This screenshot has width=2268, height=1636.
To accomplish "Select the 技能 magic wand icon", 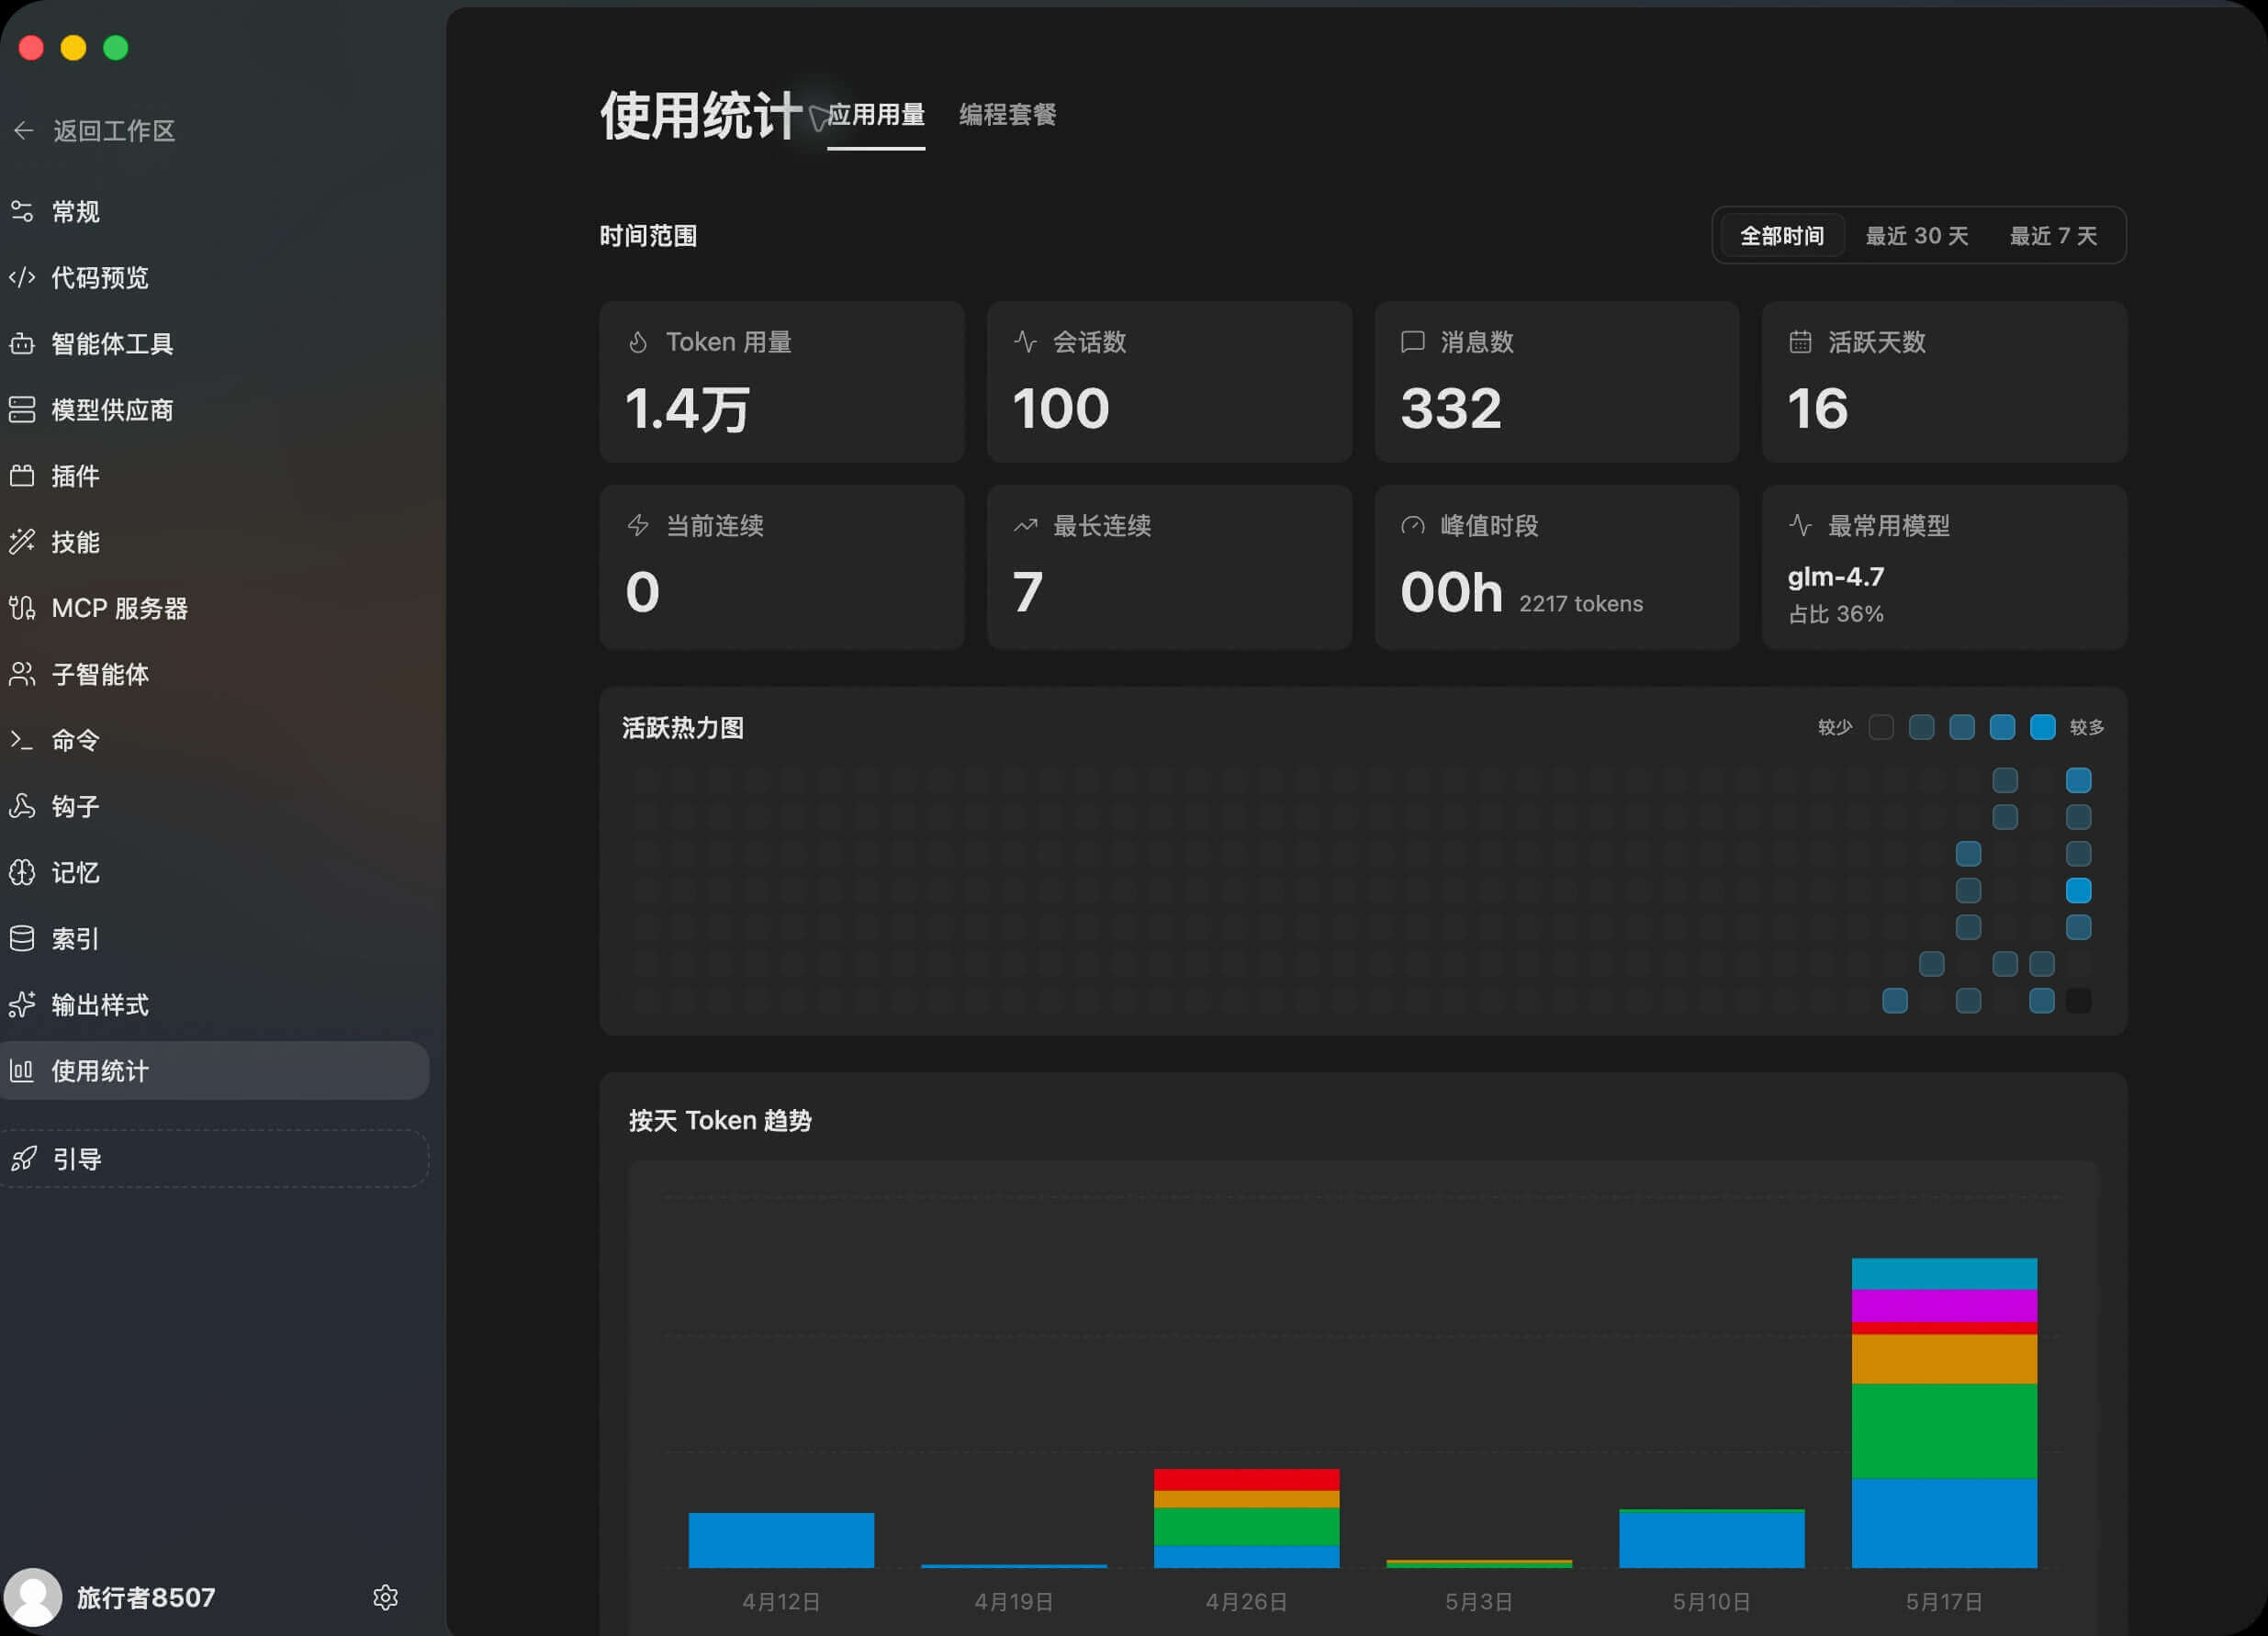I will (x=22, y=542).
